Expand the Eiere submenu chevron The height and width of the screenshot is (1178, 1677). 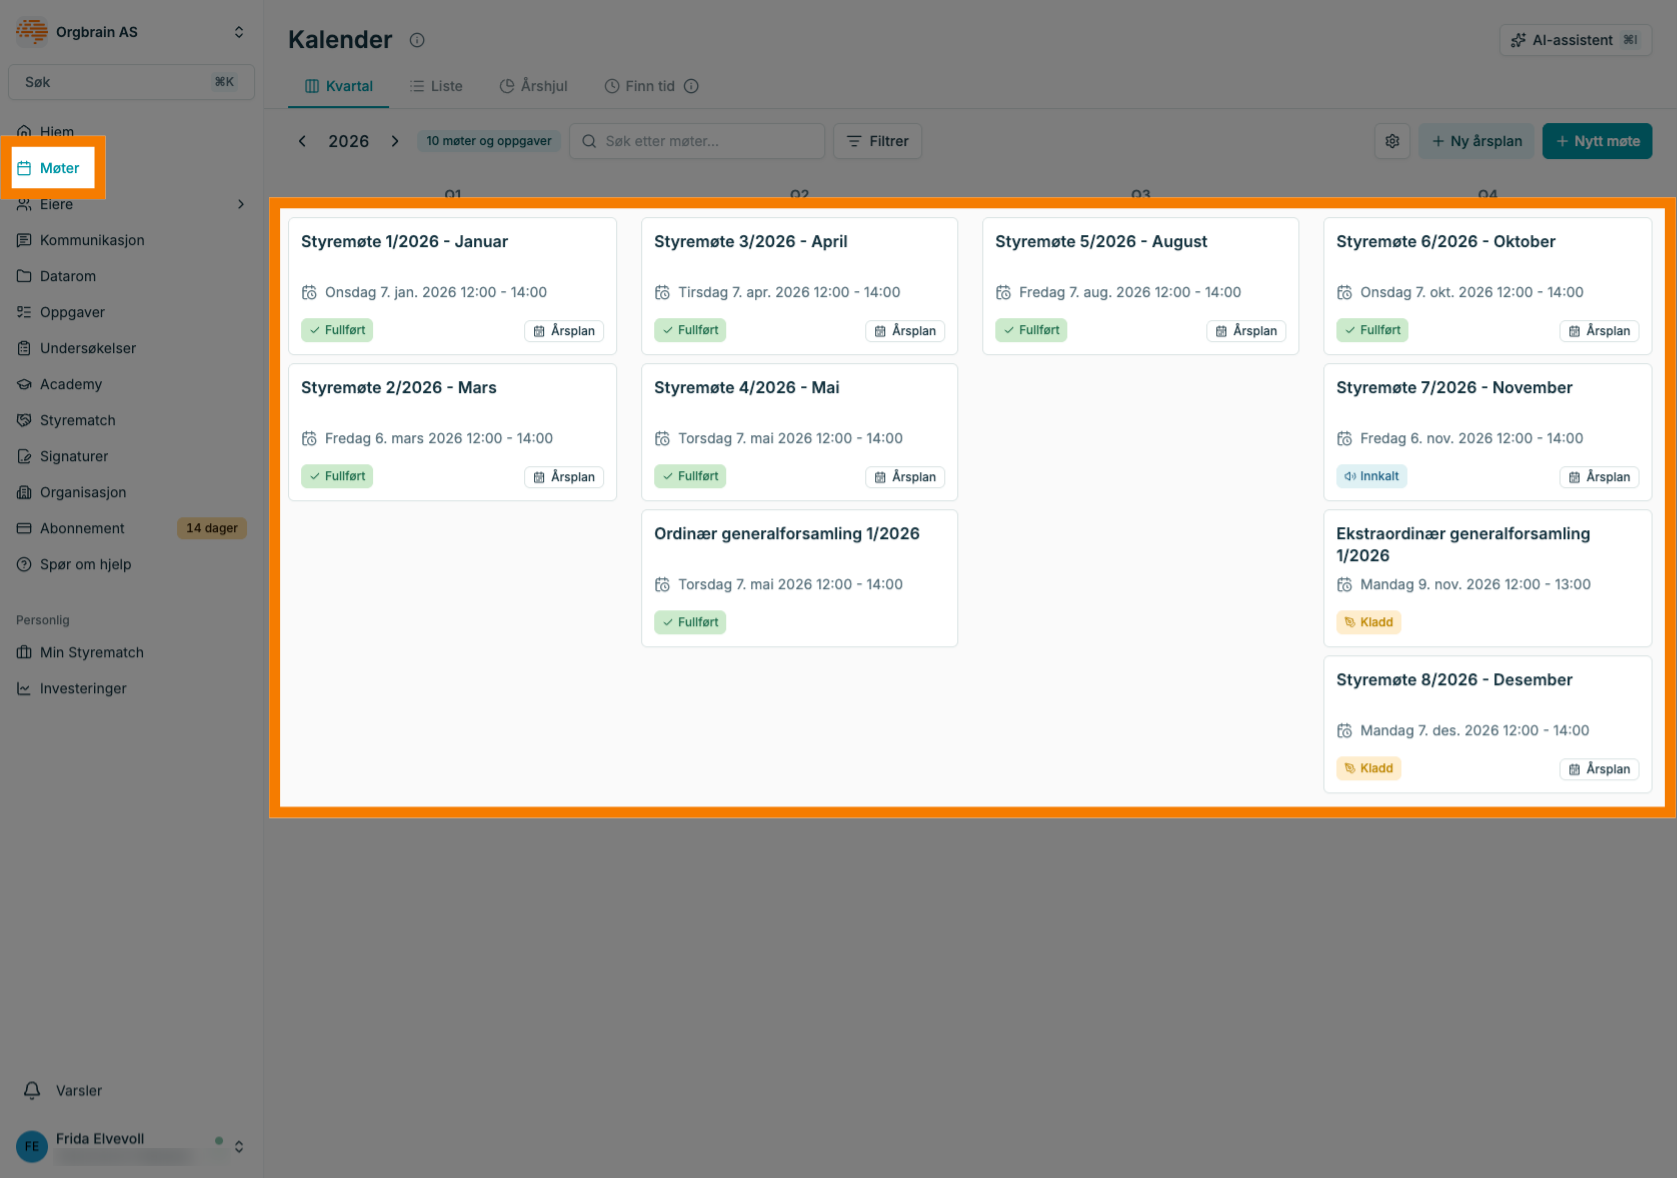click(241, 204)
